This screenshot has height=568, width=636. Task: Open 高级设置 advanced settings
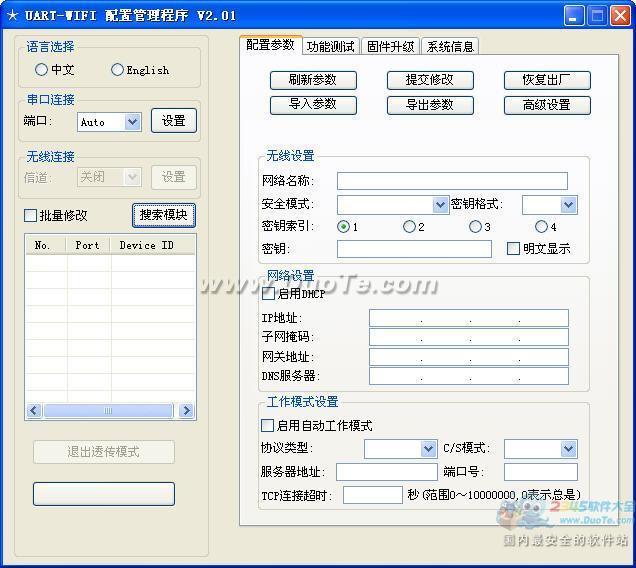pos(547,105)
